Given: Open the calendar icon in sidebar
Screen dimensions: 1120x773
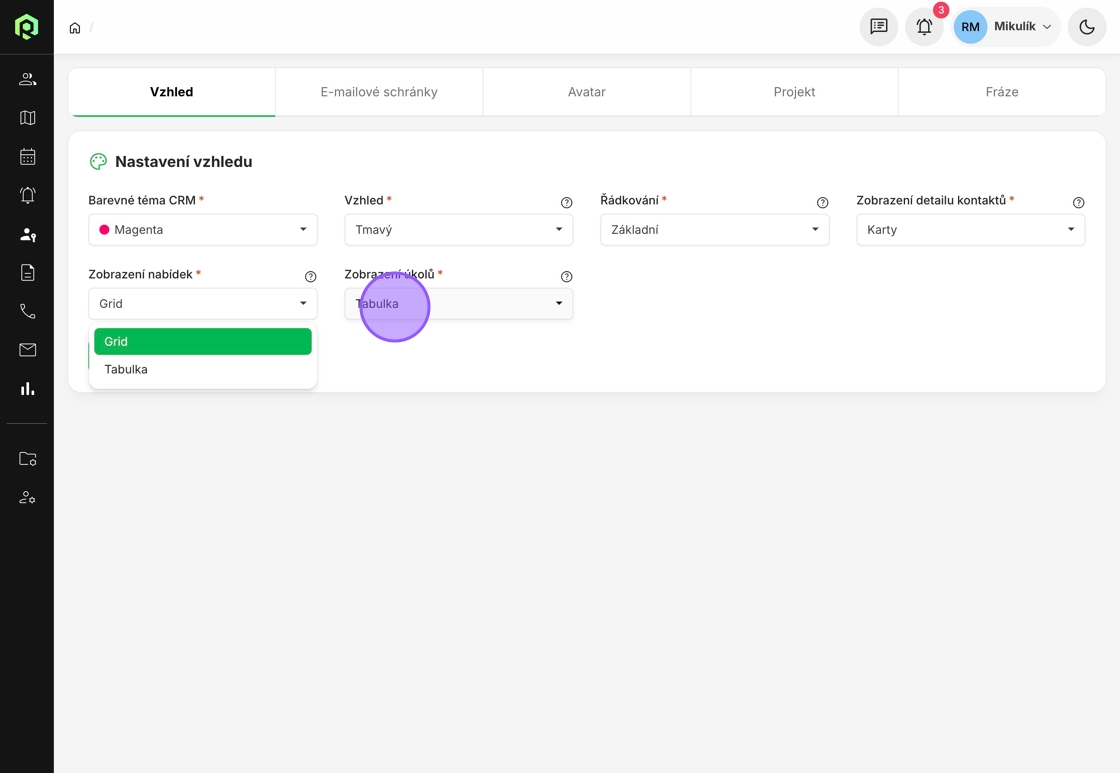Looking at the screenshot, I should (x=27, y=157).
